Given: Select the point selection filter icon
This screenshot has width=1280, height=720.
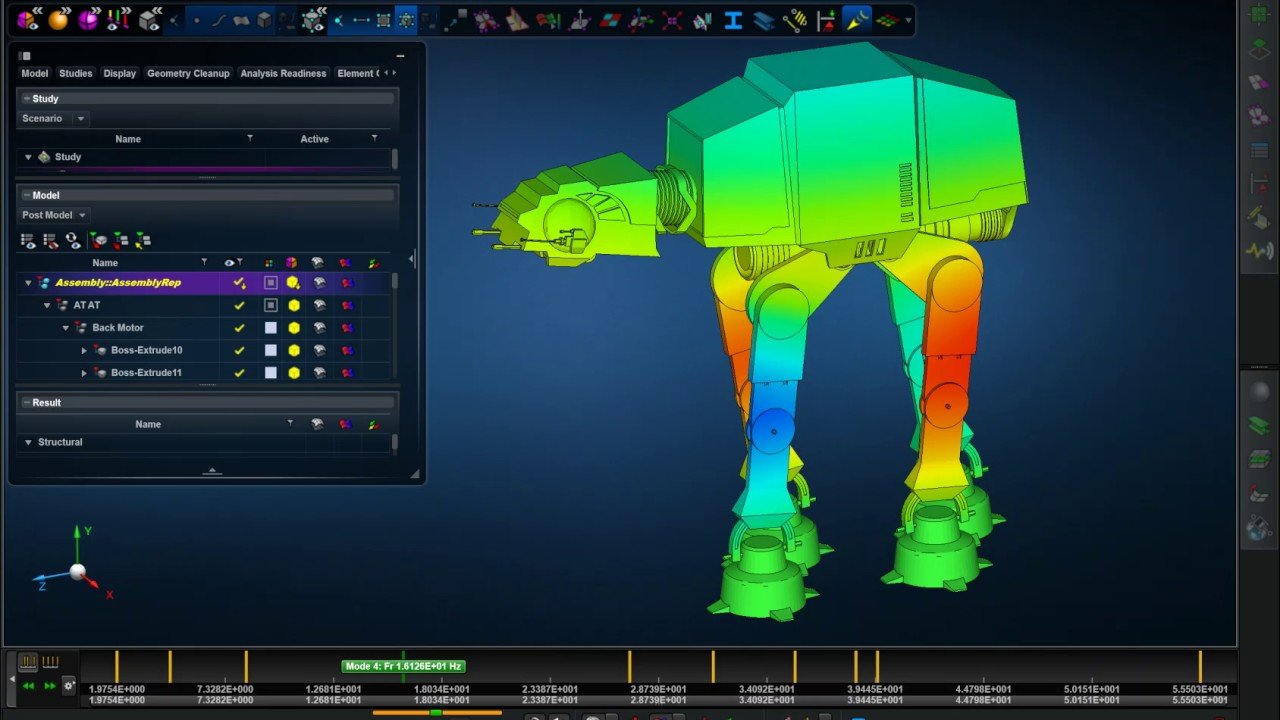Looking at the screenshot, I should coord(196,20).
